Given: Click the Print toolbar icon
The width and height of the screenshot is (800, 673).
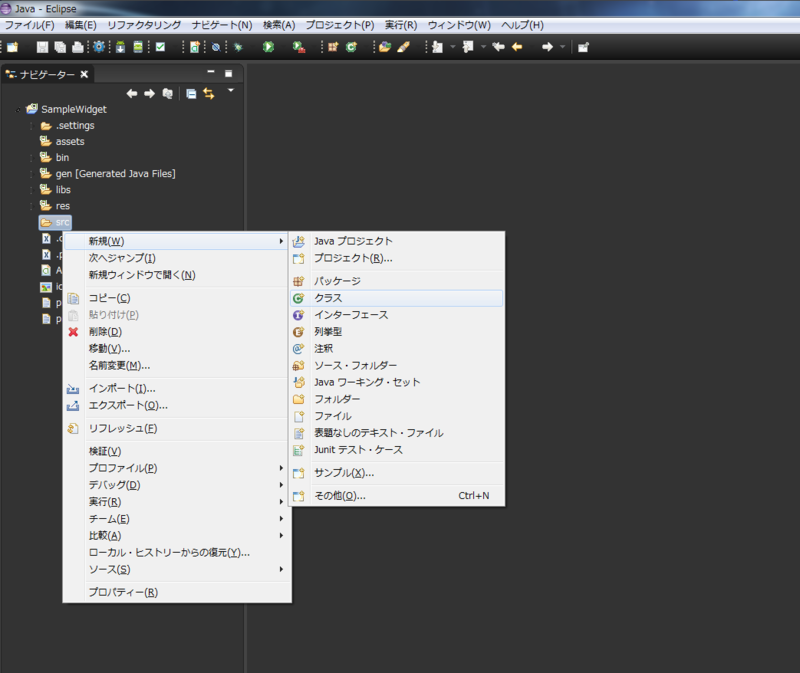Looking at the screenshot, I should pos(78,47).
